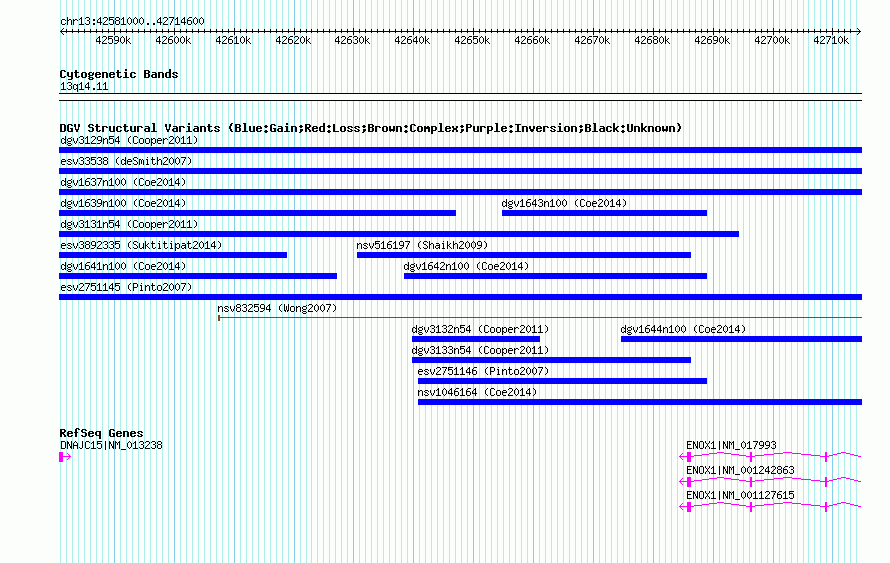Click the 42620k ruler tick label
The image size is (890, 563).
coord(293,40)
